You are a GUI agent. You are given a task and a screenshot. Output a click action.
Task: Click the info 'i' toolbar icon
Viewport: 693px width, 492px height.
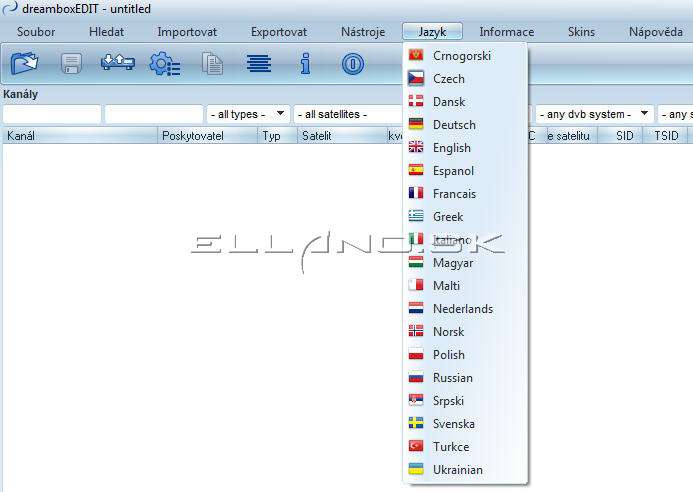click(x=305, y=63)
